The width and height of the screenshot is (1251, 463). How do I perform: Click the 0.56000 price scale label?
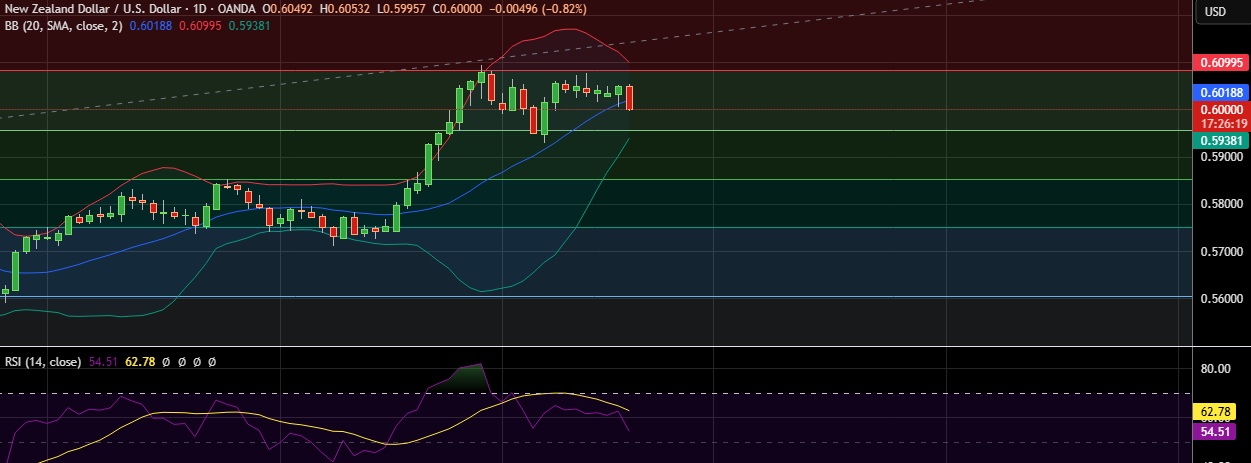[x=1221, y=299]
